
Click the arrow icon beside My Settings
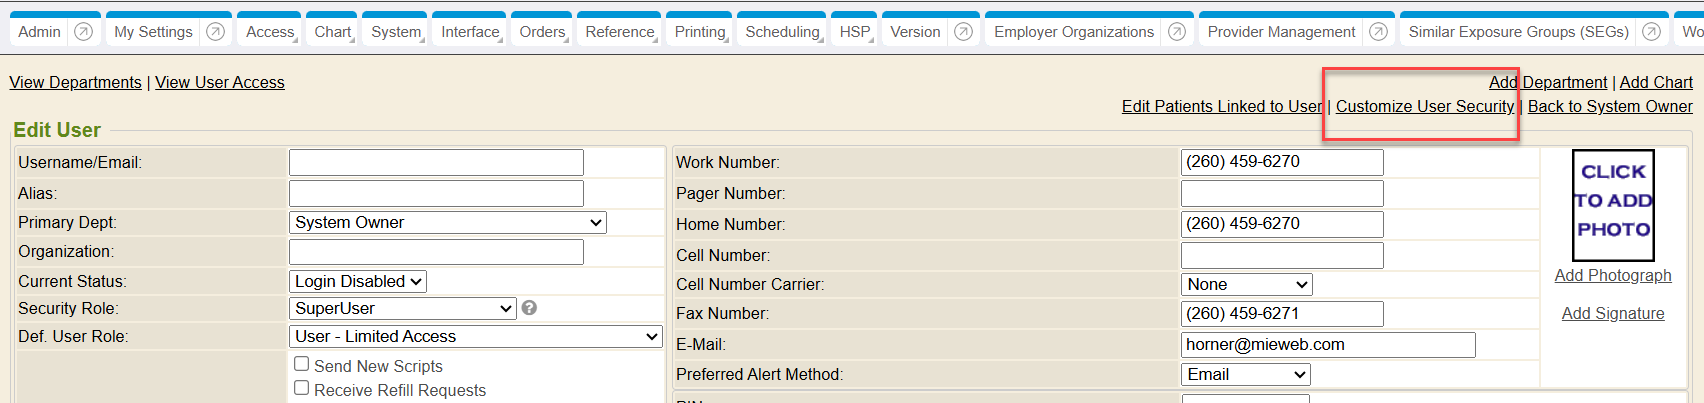[215, 32]
